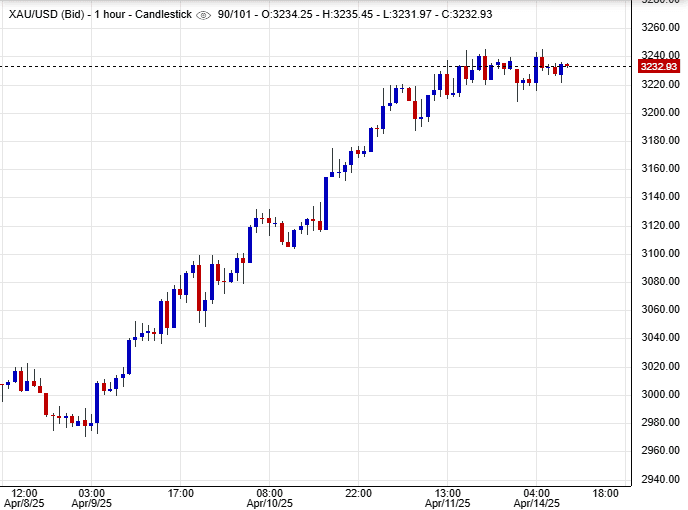Viewport: 688px width, 510px height.
Task: Select the current price tag 3232.93
Action: (x=660, y=67)
